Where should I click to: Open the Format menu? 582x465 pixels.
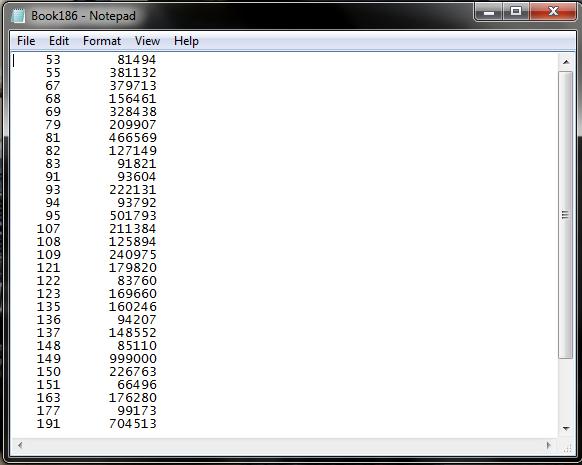[x=102, y=41]
